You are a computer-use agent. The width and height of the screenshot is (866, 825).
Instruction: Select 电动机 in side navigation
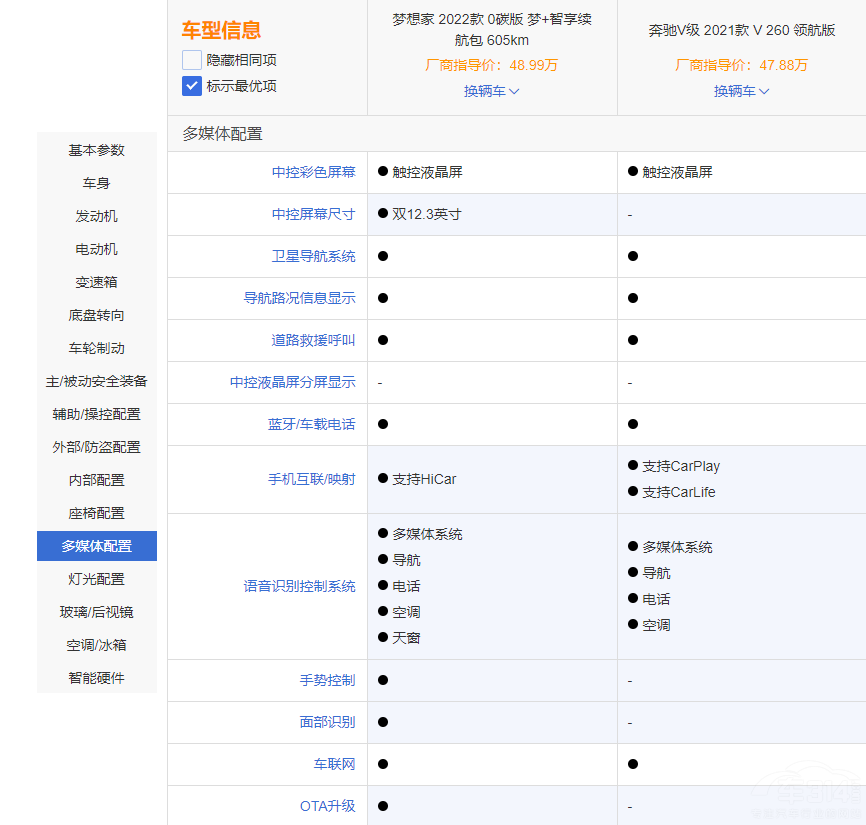[x=97, y=249]
